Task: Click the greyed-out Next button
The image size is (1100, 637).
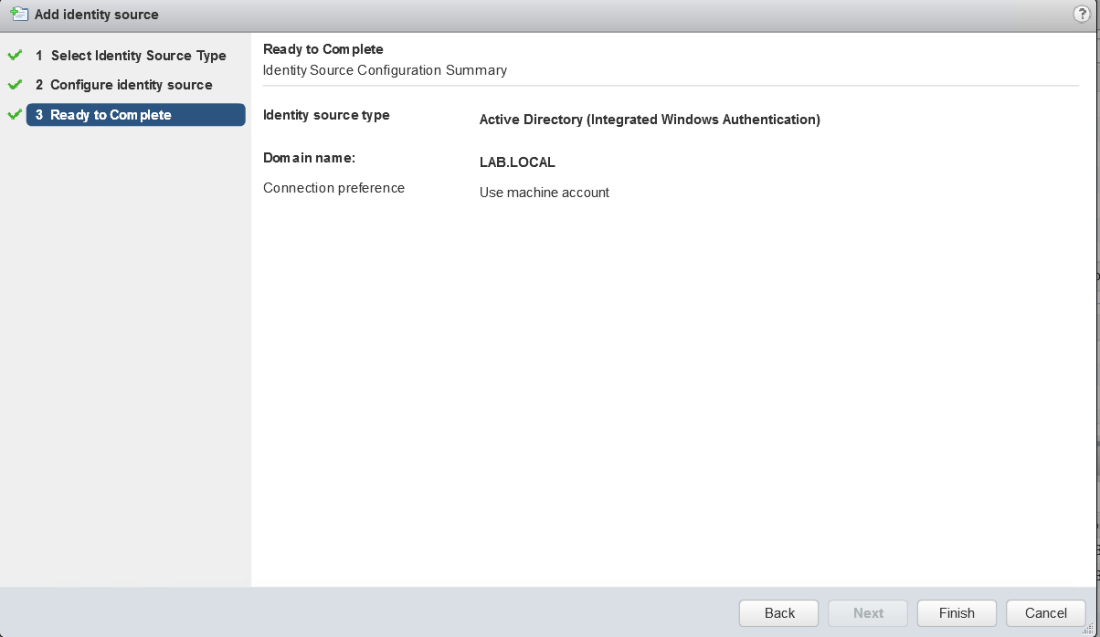Action: pyautogui.click(x=868, y=613)
